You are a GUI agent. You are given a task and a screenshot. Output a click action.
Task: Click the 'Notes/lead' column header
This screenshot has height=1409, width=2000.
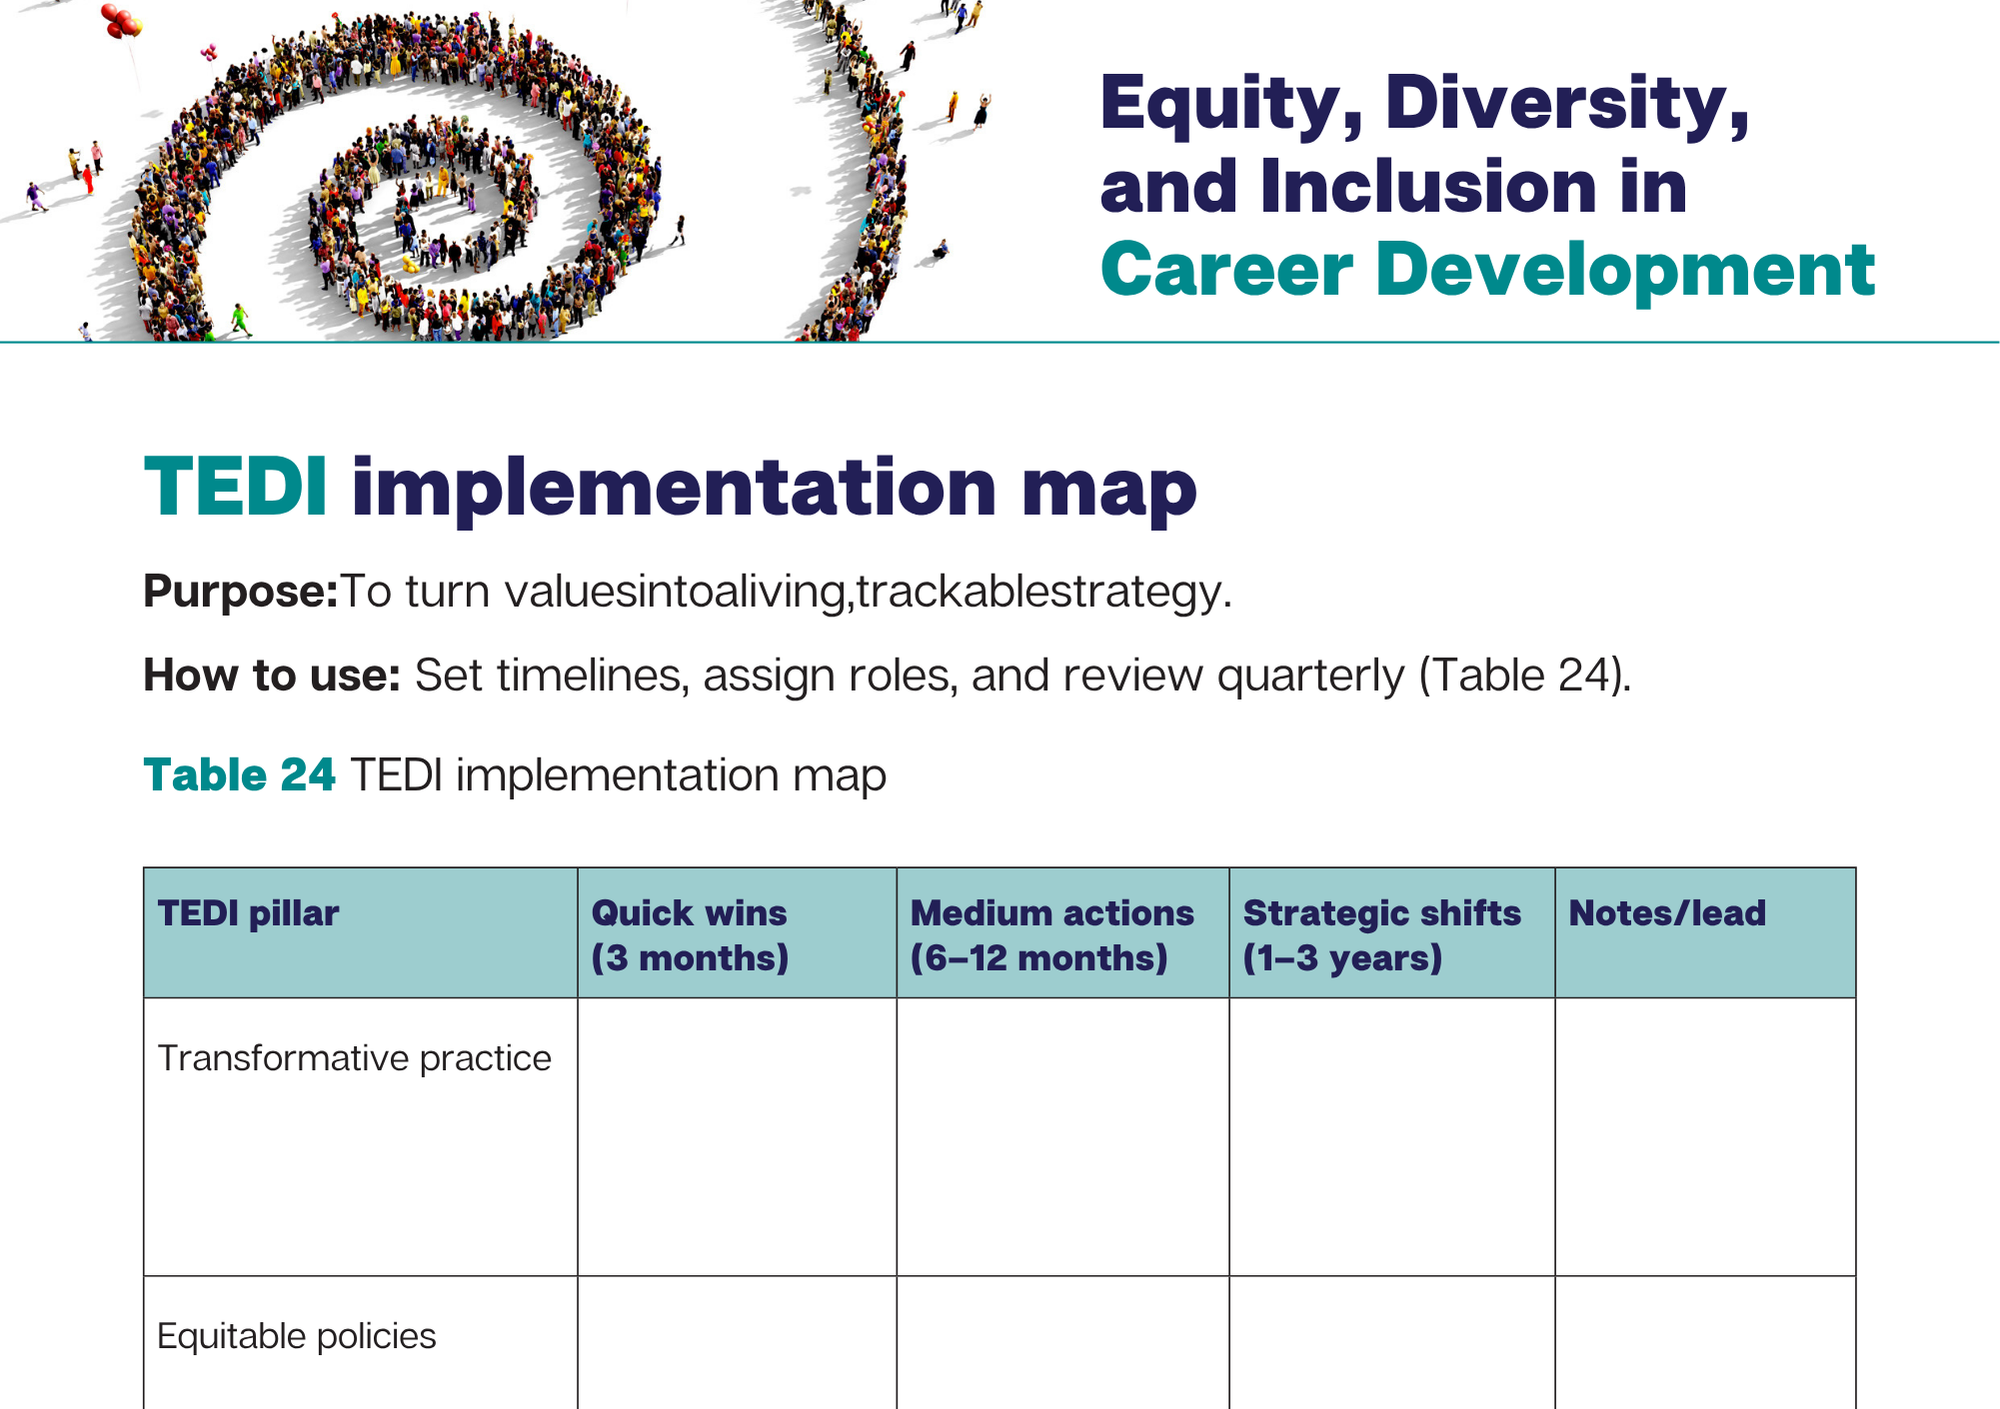tap(1667, 913)
